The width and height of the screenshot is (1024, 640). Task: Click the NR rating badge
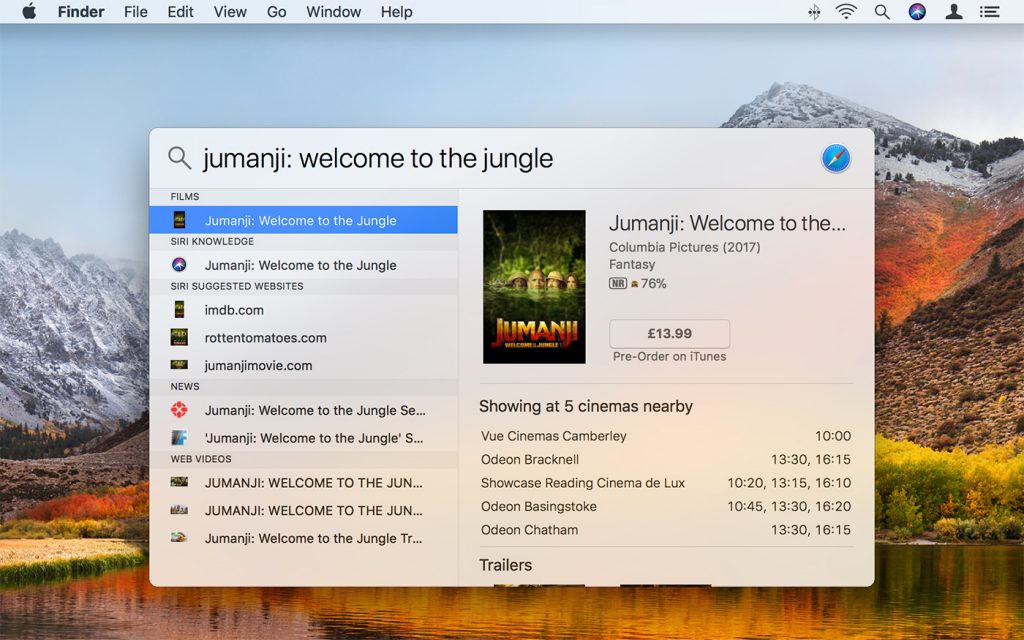(618, 283)
